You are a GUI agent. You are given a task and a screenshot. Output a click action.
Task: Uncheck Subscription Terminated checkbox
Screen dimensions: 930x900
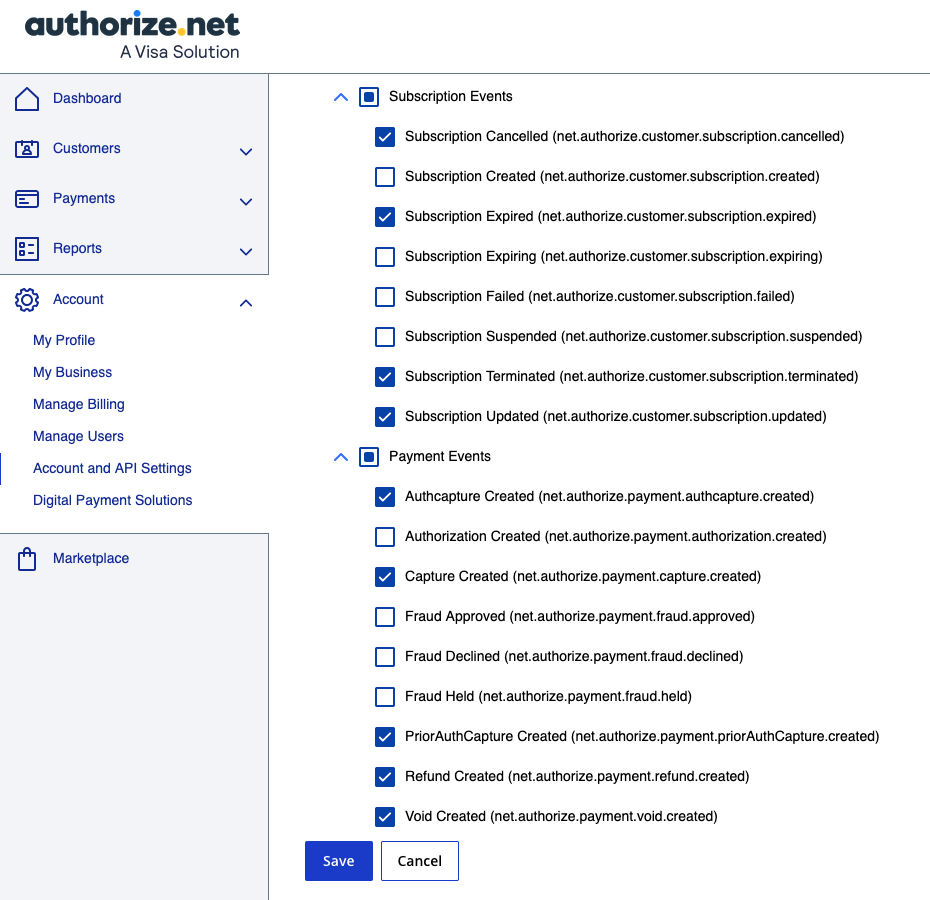(x=385, y=377)
